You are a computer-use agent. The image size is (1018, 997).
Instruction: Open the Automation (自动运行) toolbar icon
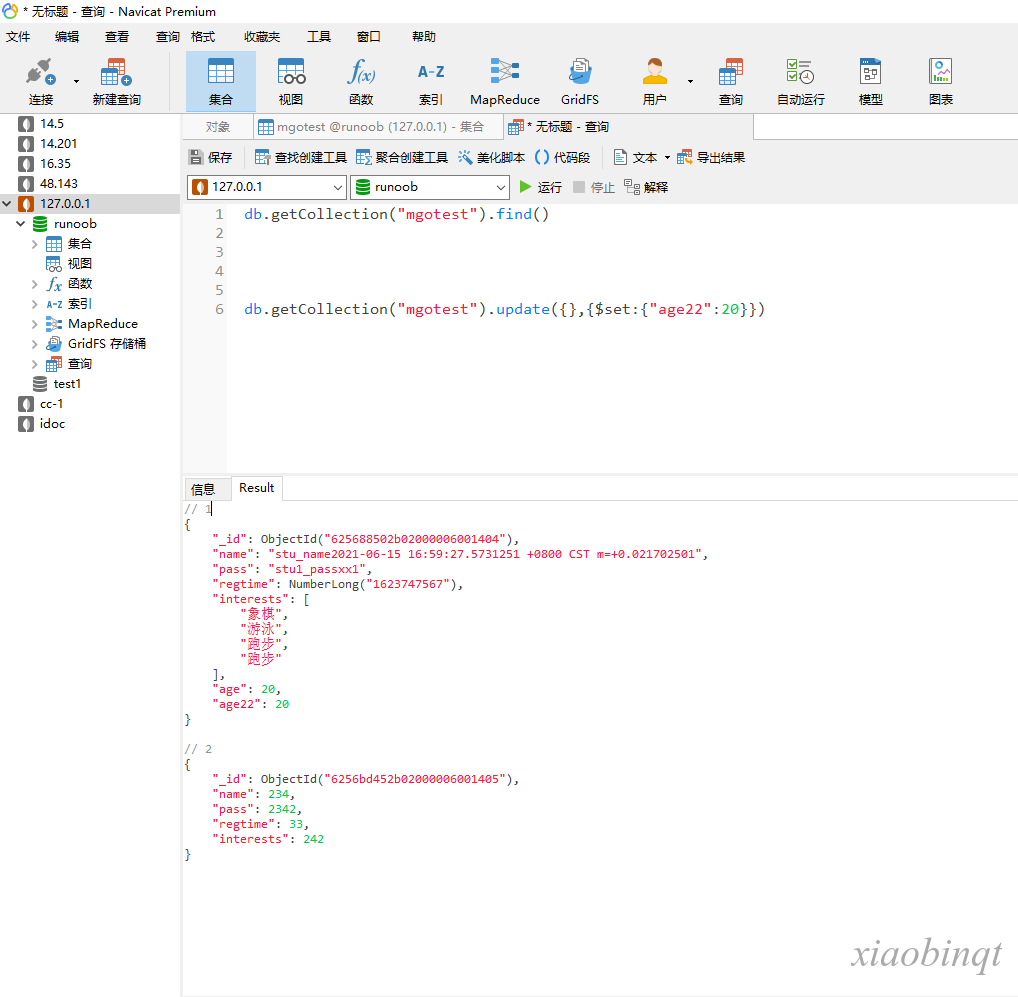(801, 71)
